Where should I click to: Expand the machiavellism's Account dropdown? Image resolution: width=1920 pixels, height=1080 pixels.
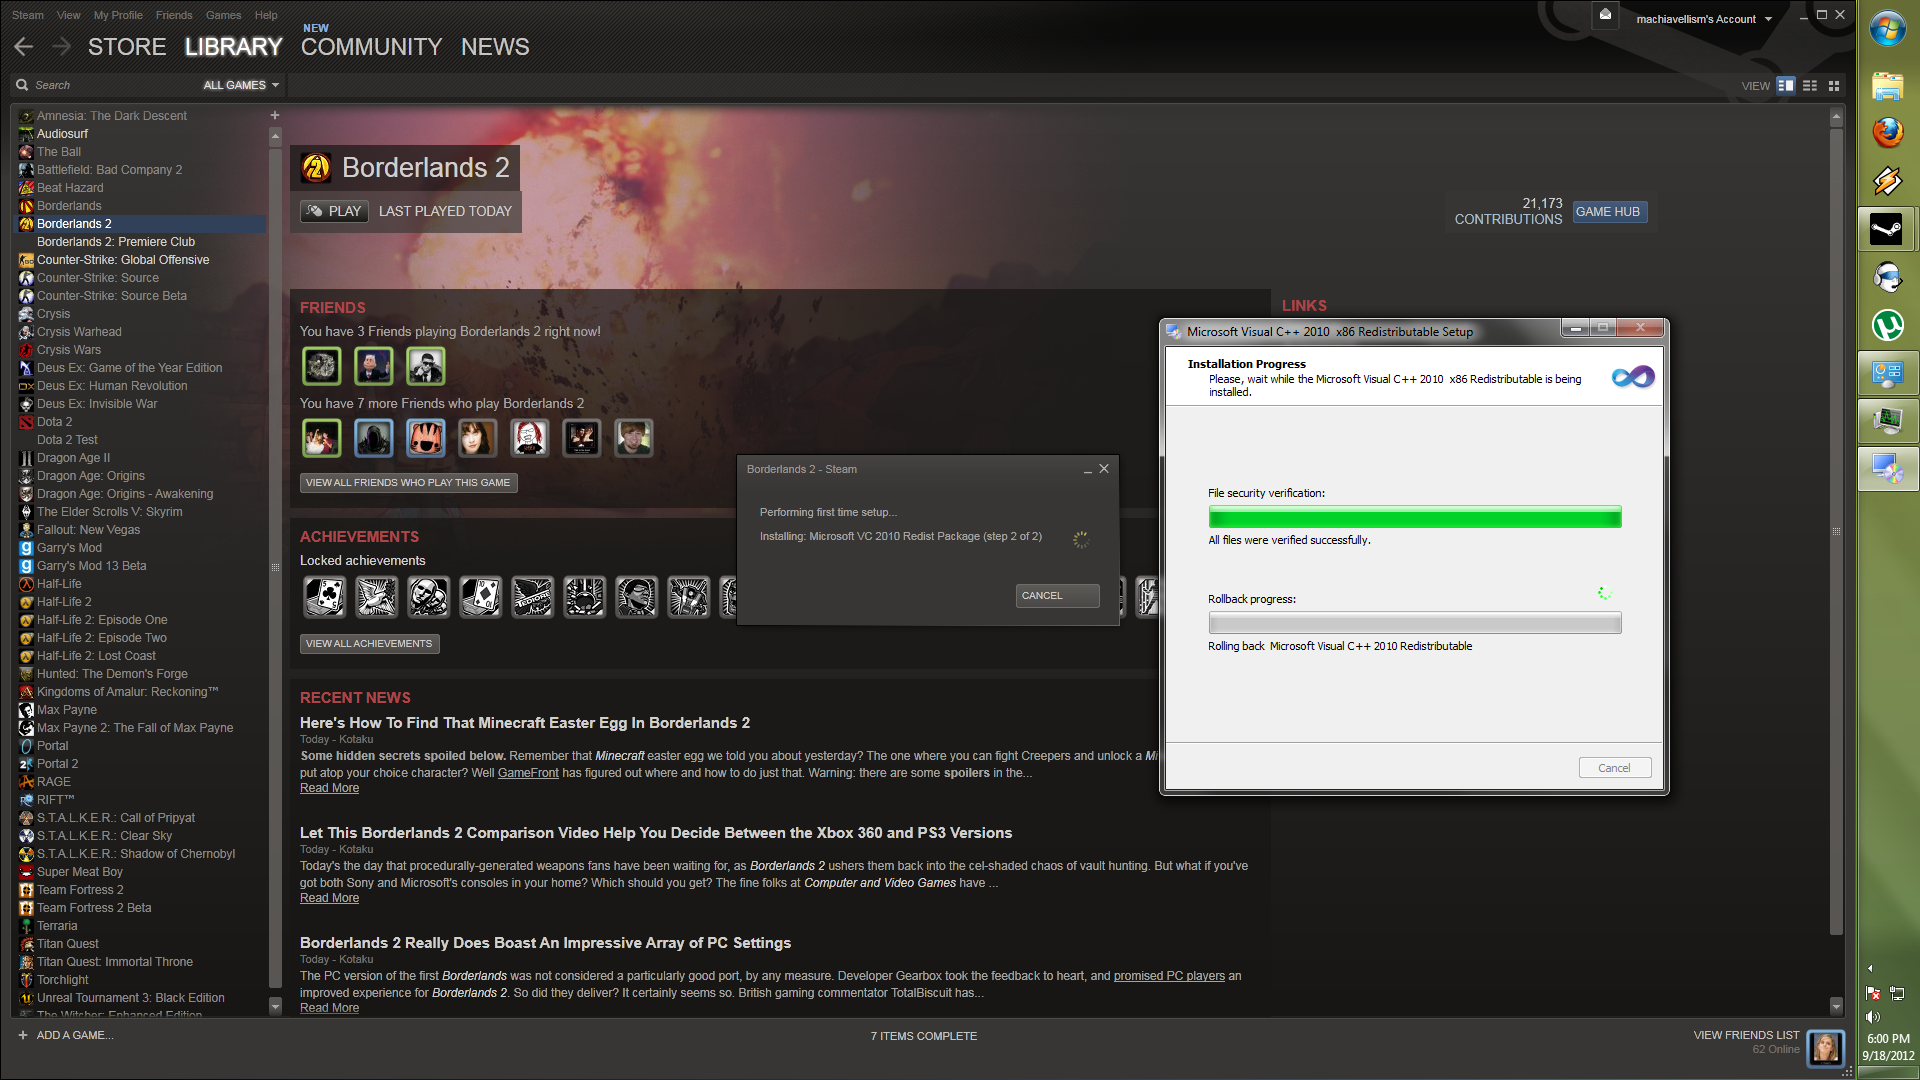click(1702, 18)
